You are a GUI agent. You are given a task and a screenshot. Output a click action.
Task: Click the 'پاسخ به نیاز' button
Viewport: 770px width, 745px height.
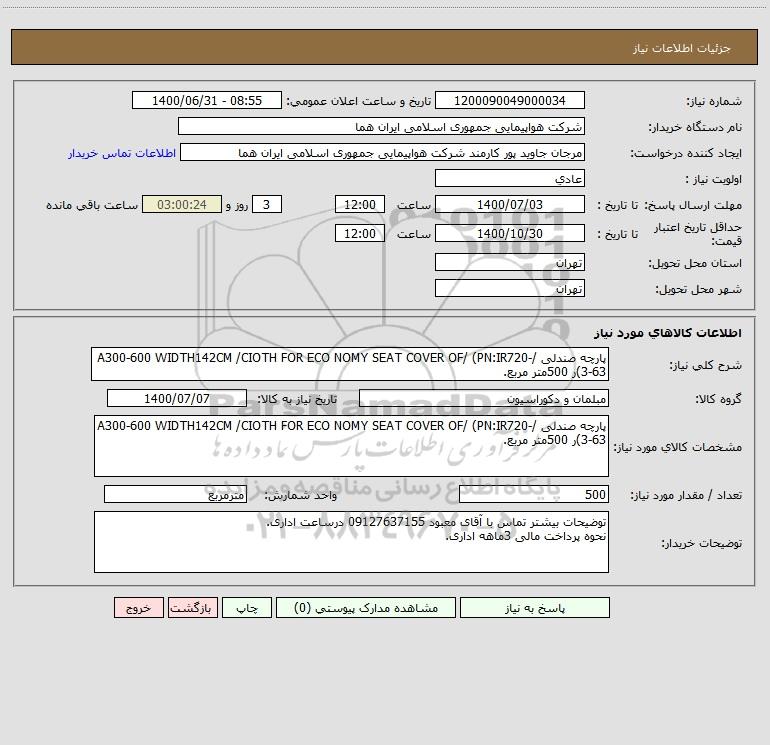[535, 608]
